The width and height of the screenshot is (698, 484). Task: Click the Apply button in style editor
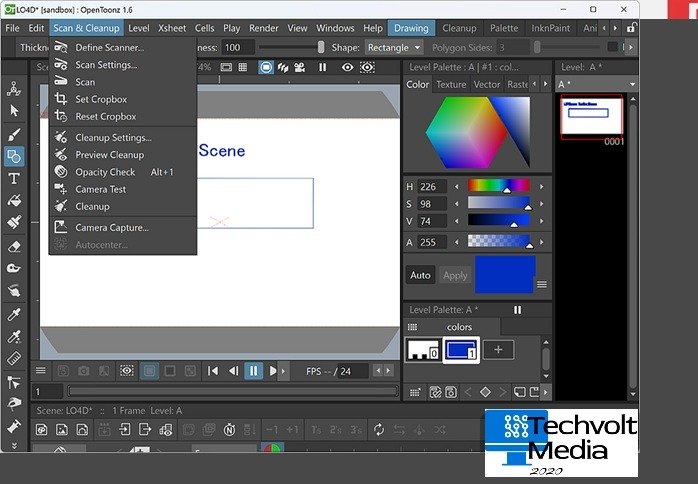click(x=455, y=275)
